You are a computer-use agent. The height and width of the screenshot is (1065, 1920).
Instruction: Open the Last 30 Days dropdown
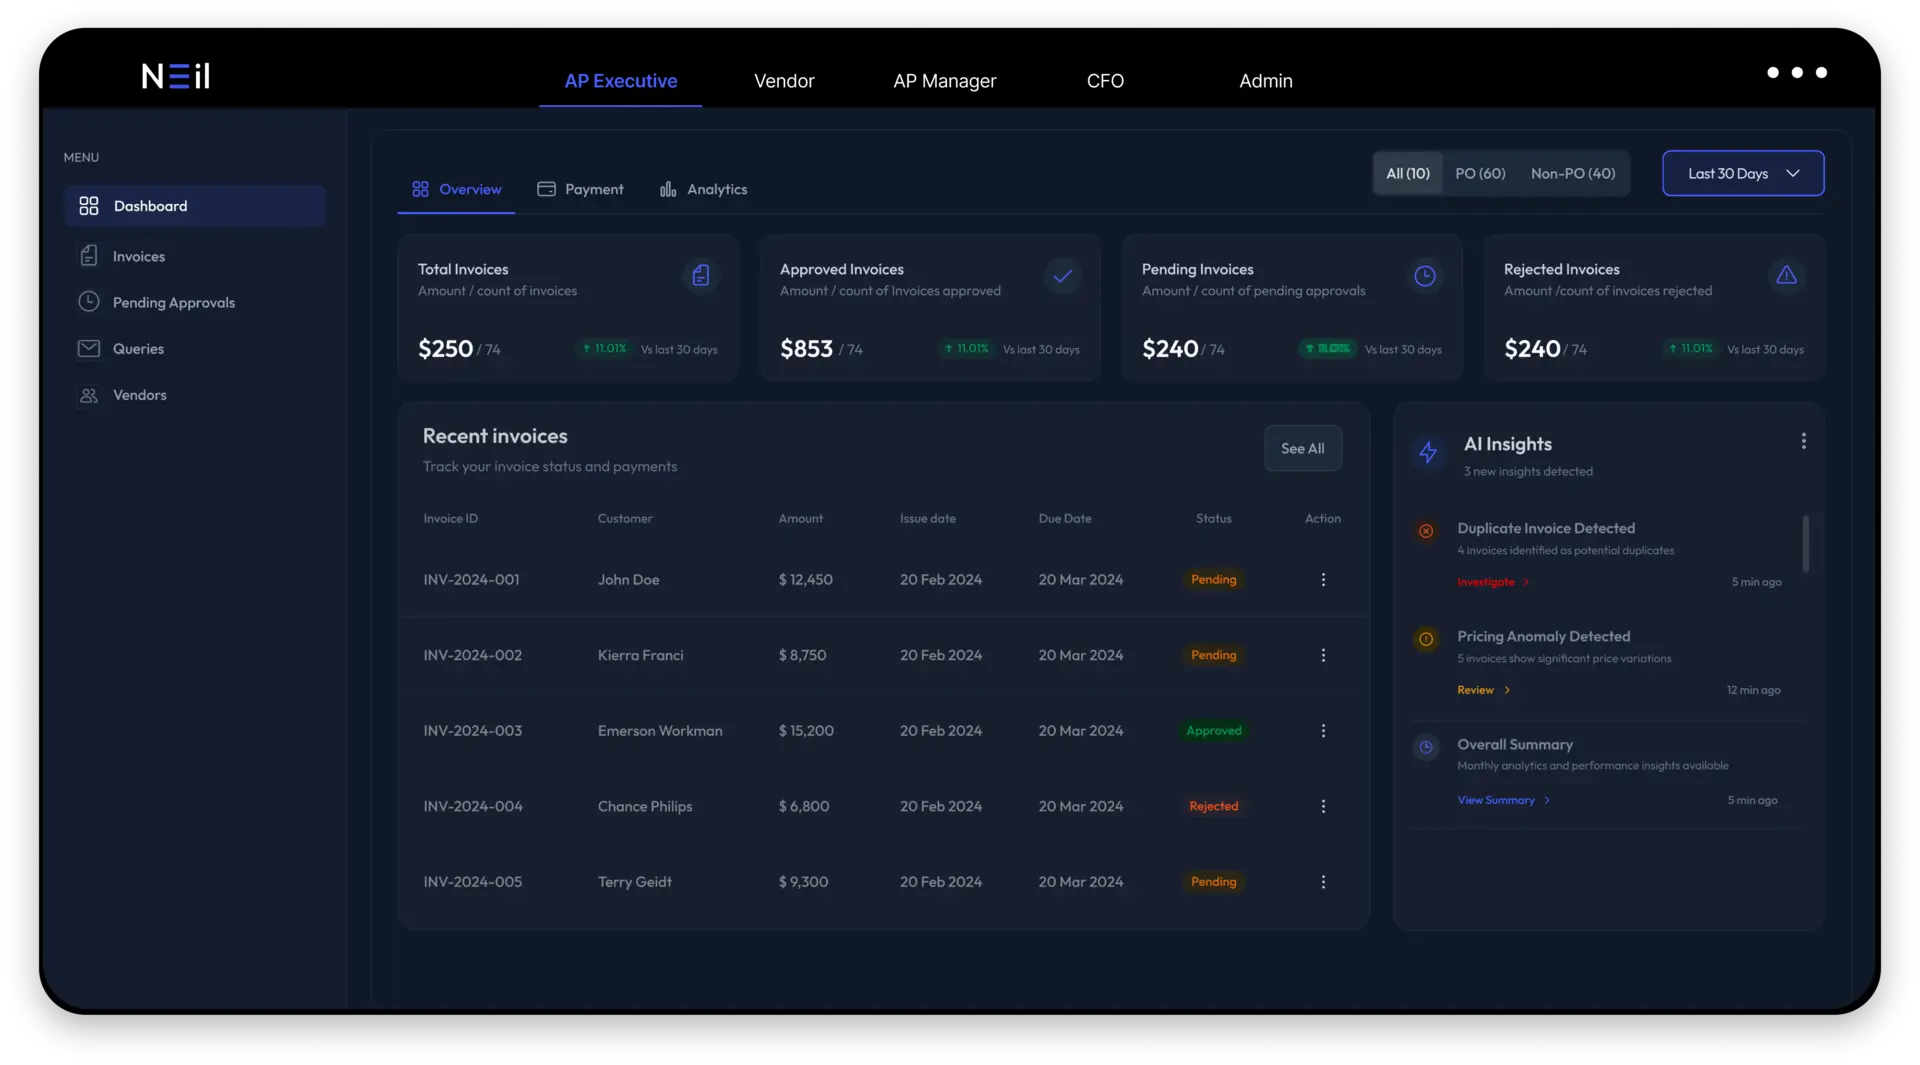(x=1743, y=173)
